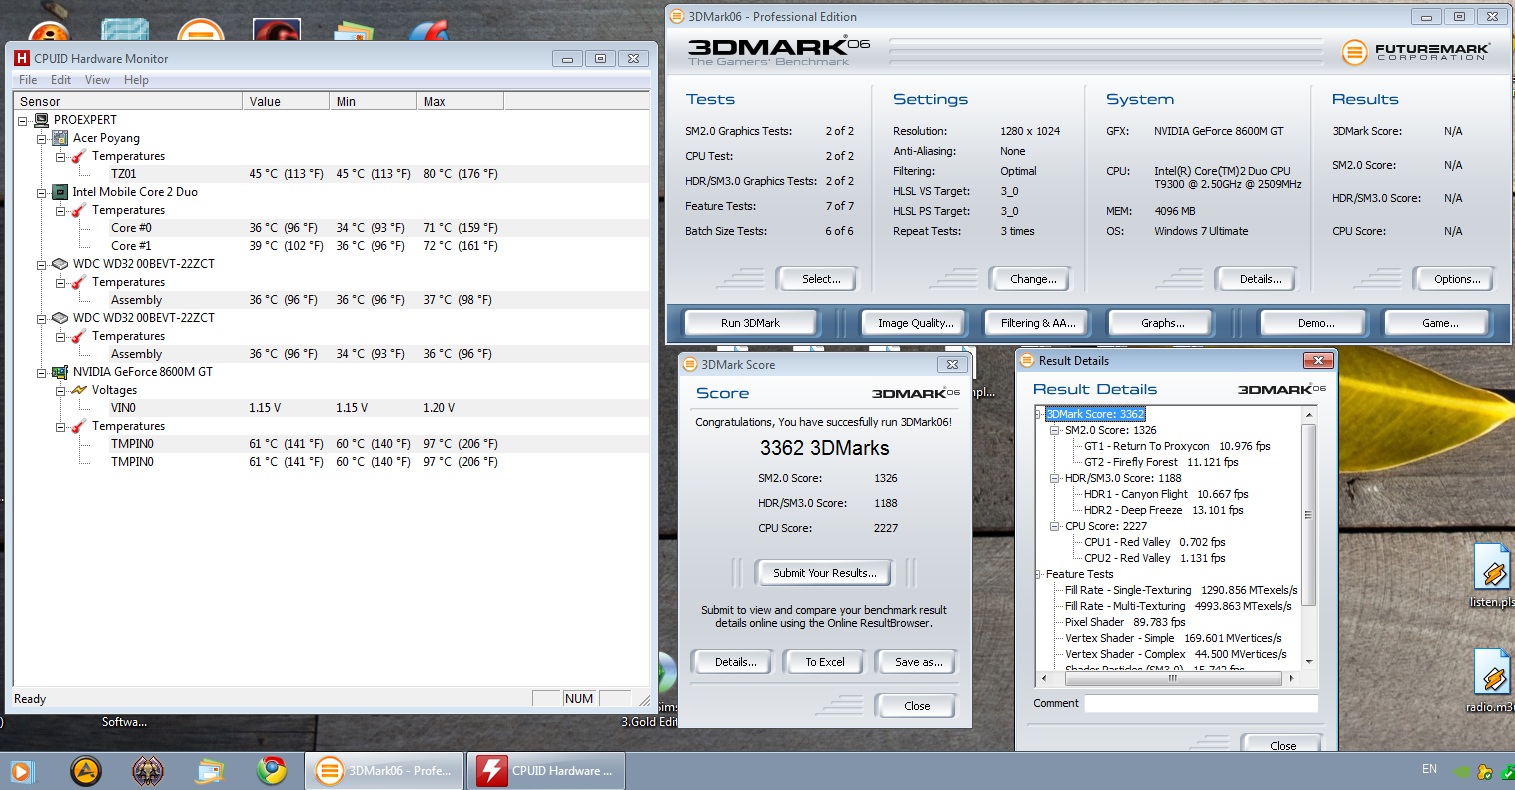Collapse the PROEXPERT root node

pos(23,120)
